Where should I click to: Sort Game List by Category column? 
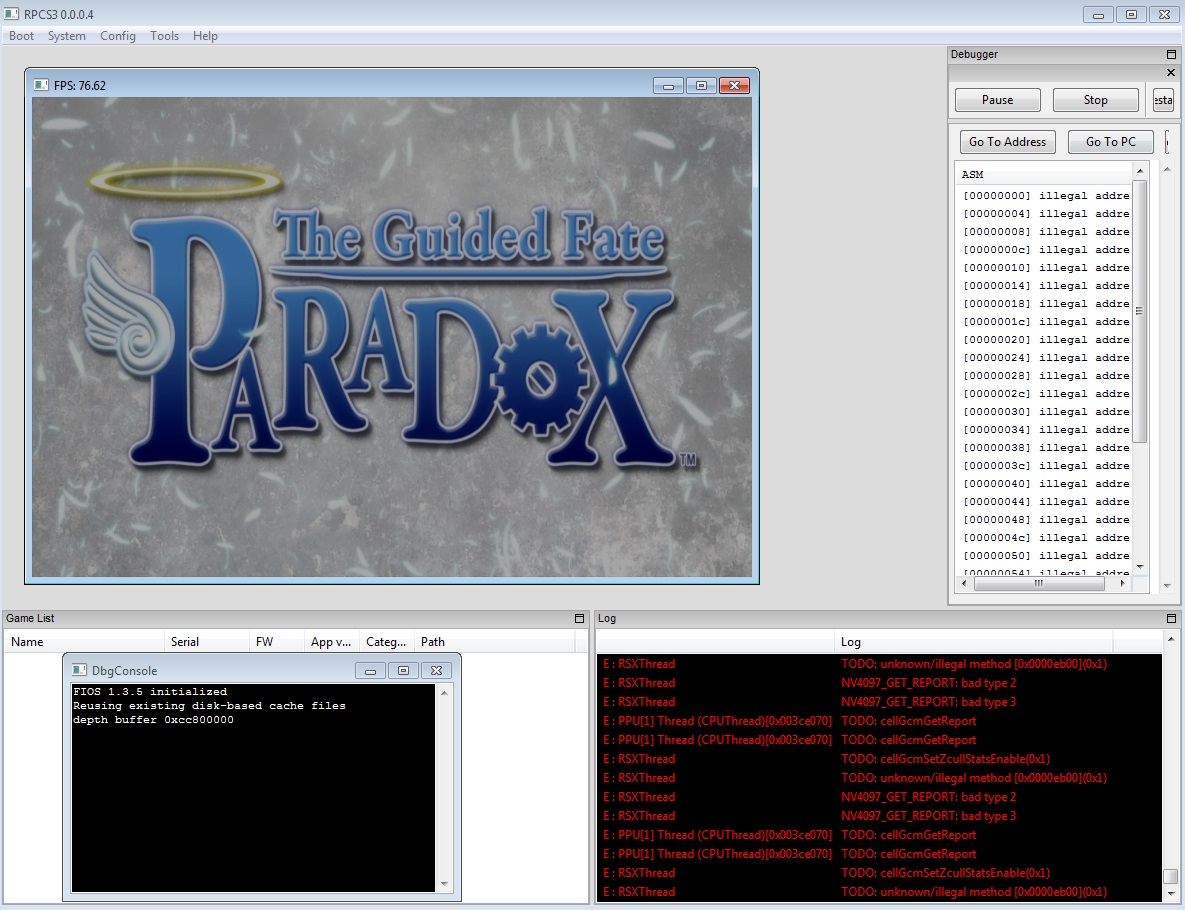coord(387,642)
